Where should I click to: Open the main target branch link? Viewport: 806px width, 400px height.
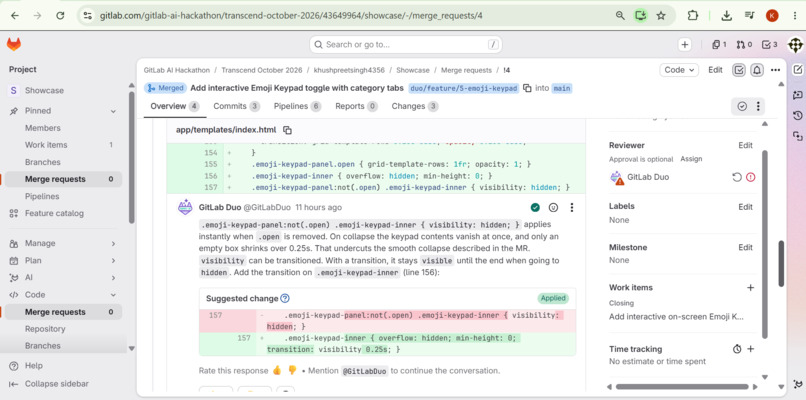click(x=562, y=88)
